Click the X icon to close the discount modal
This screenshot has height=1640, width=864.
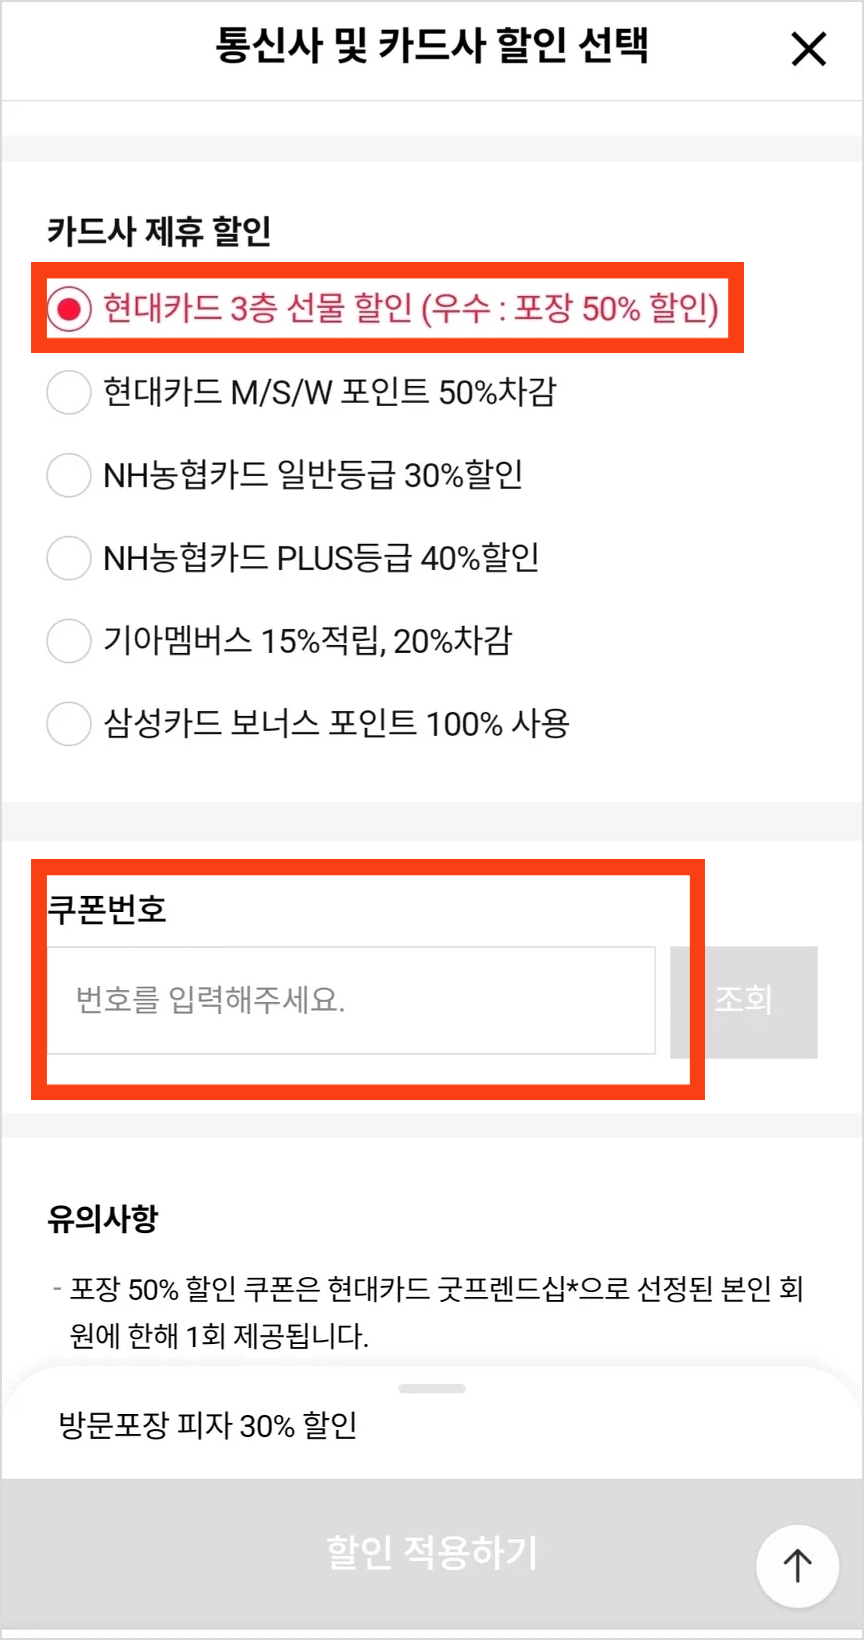[x=808, y=49]
